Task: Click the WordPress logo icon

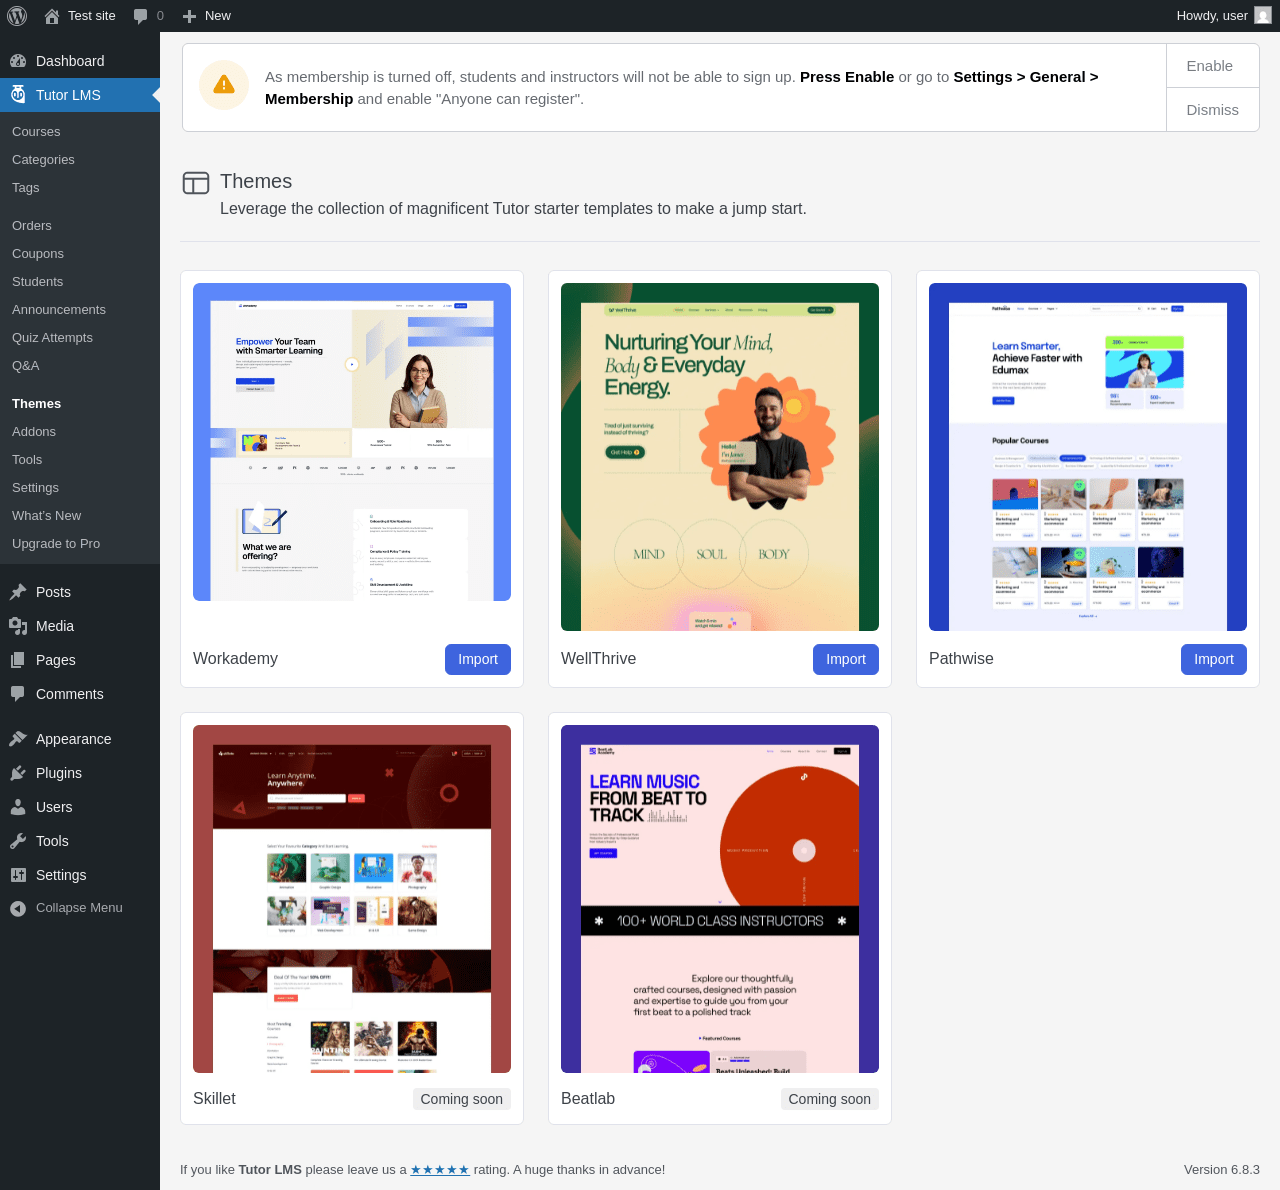Action: tap(17, 16)
